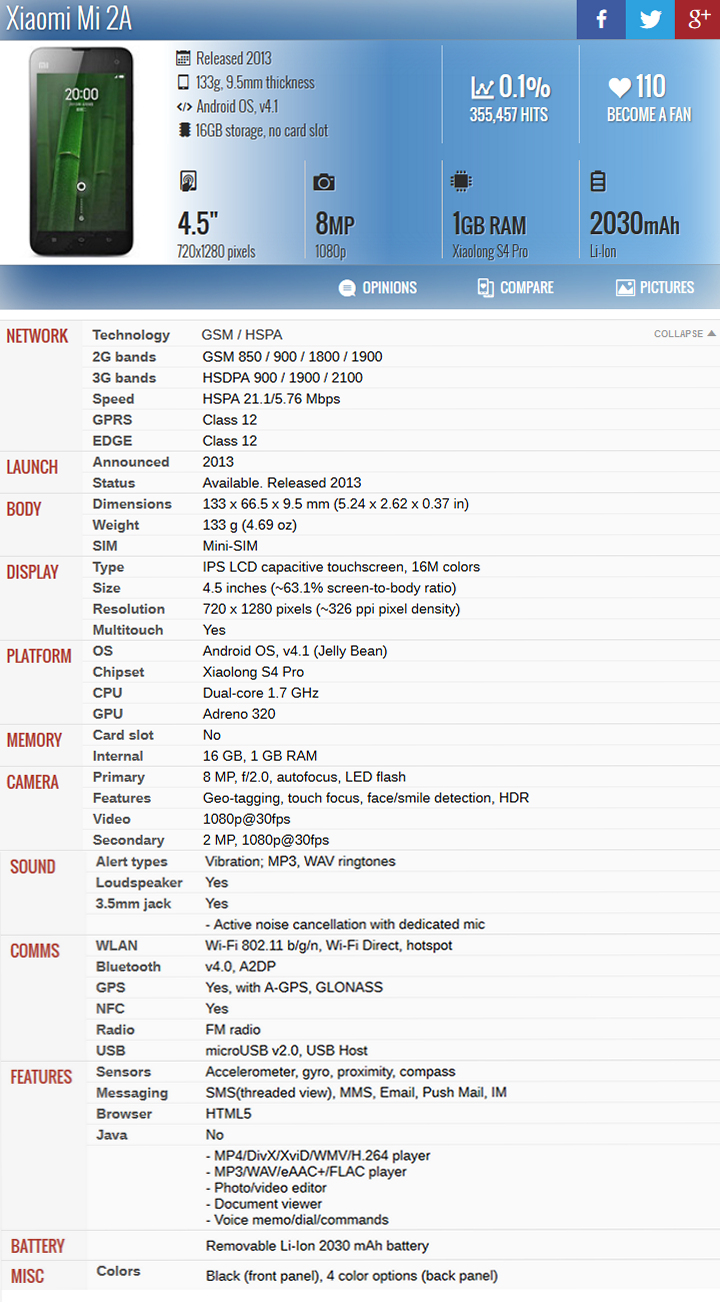Click the NETWORK section heading
Screen dimensions: 720x1305
tap(37, 336)
